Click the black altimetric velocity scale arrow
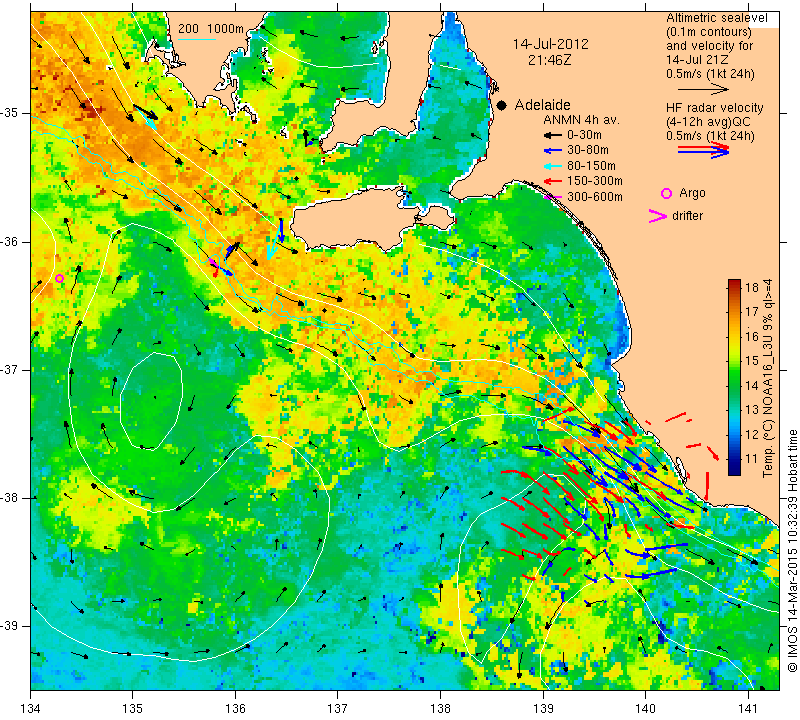800x720 pixels. (703, 89)
